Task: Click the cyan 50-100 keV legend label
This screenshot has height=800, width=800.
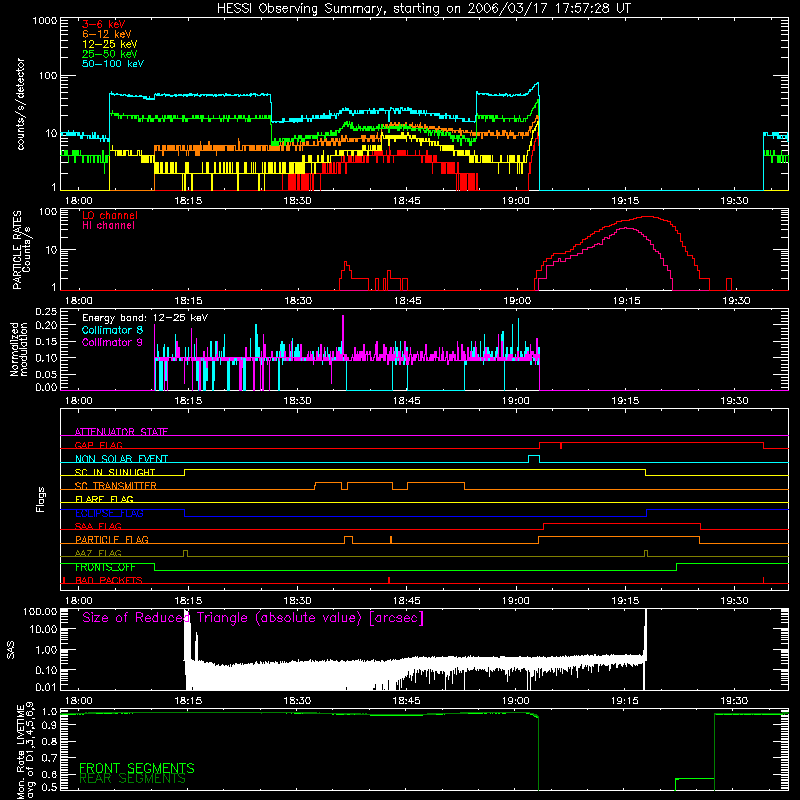Action: coord(113,64)
